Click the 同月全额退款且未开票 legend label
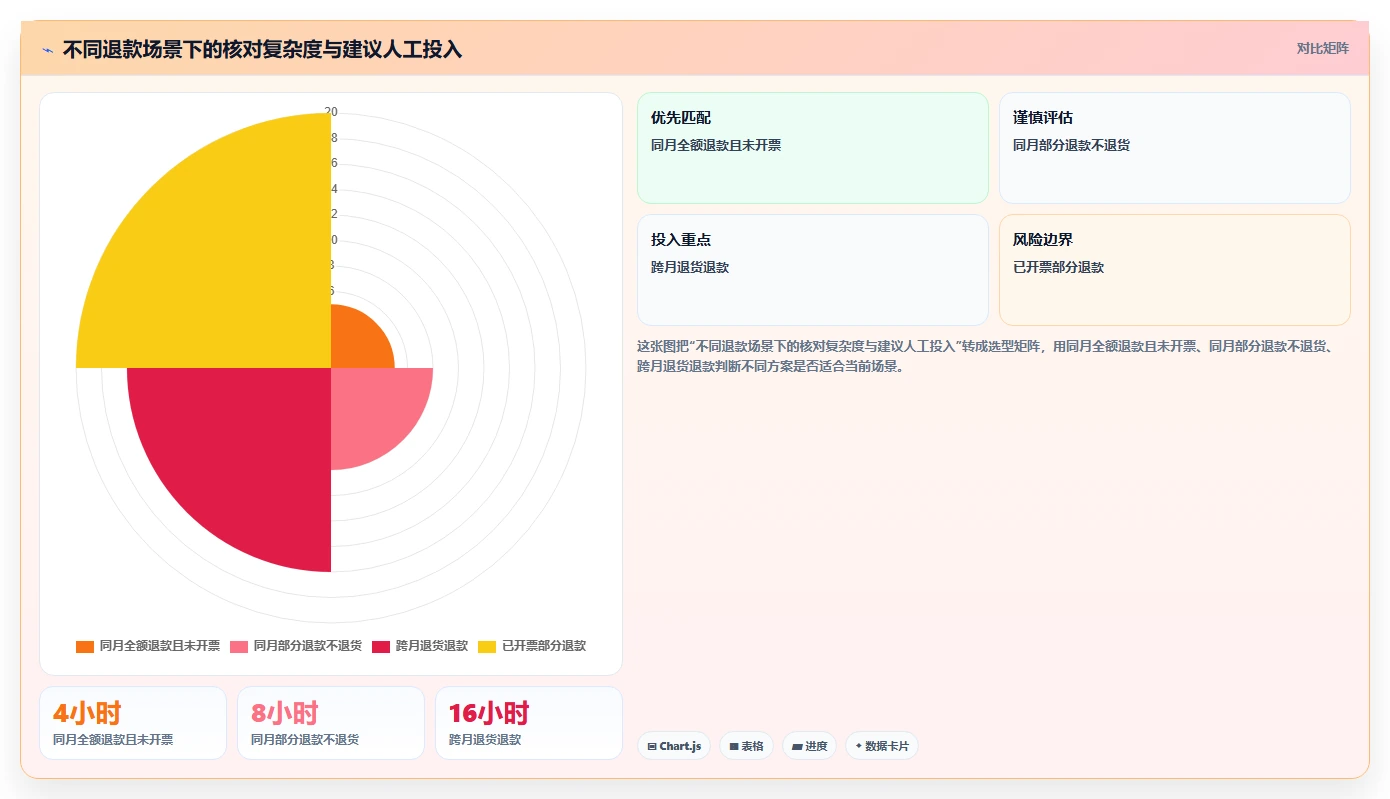 click(159, 646)
